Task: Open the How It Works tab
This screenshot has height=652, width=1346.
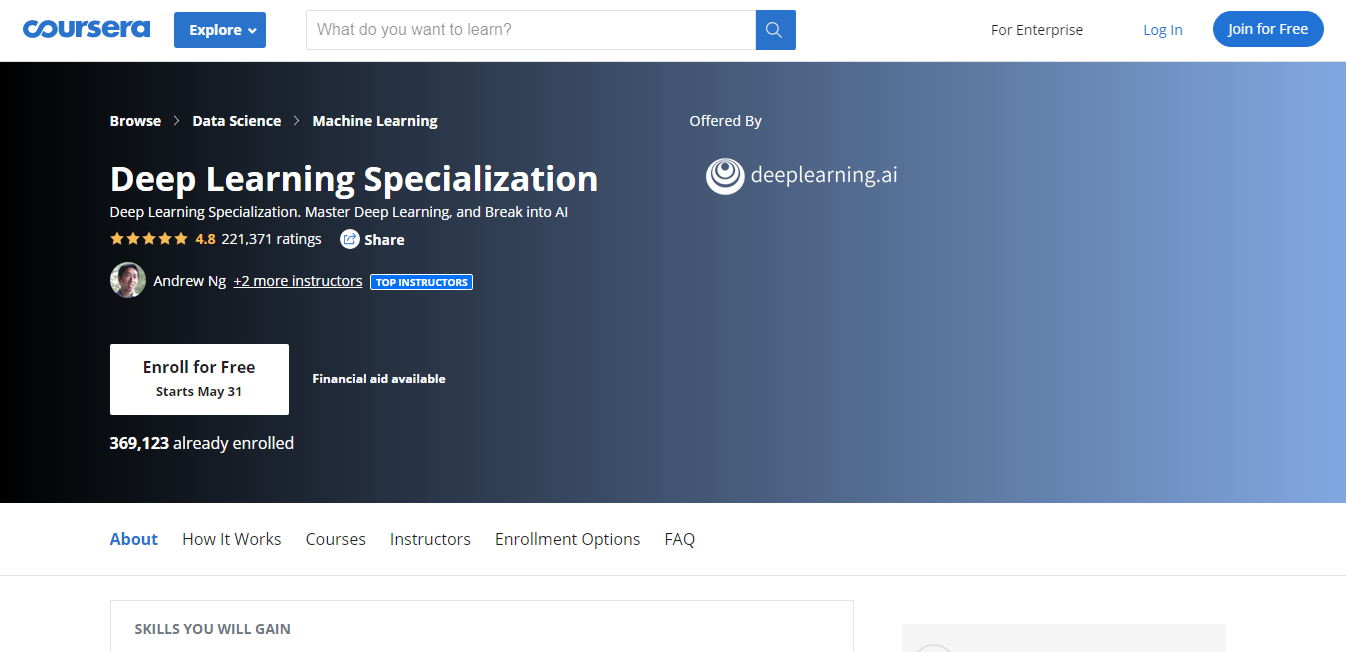Action: pos(232,539)
